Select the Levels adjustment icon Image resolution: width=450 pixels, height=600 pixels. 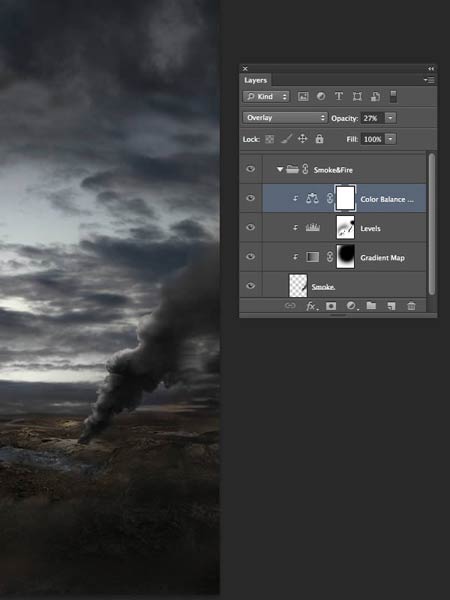(313, 228)
